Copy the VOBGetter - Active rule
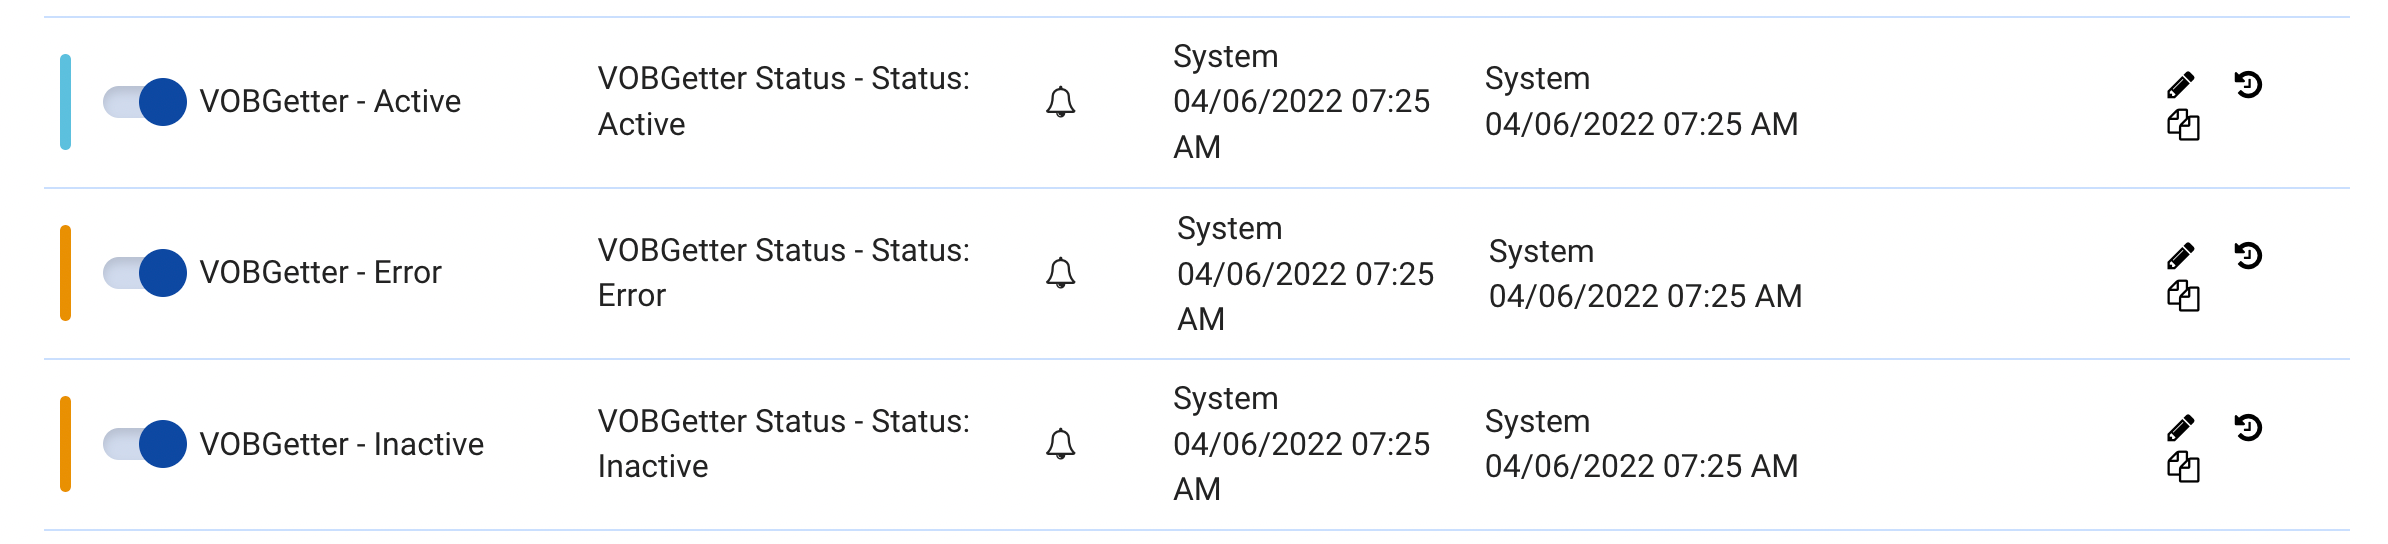This screenshot has width=2388, height=544. point(2183,126)
